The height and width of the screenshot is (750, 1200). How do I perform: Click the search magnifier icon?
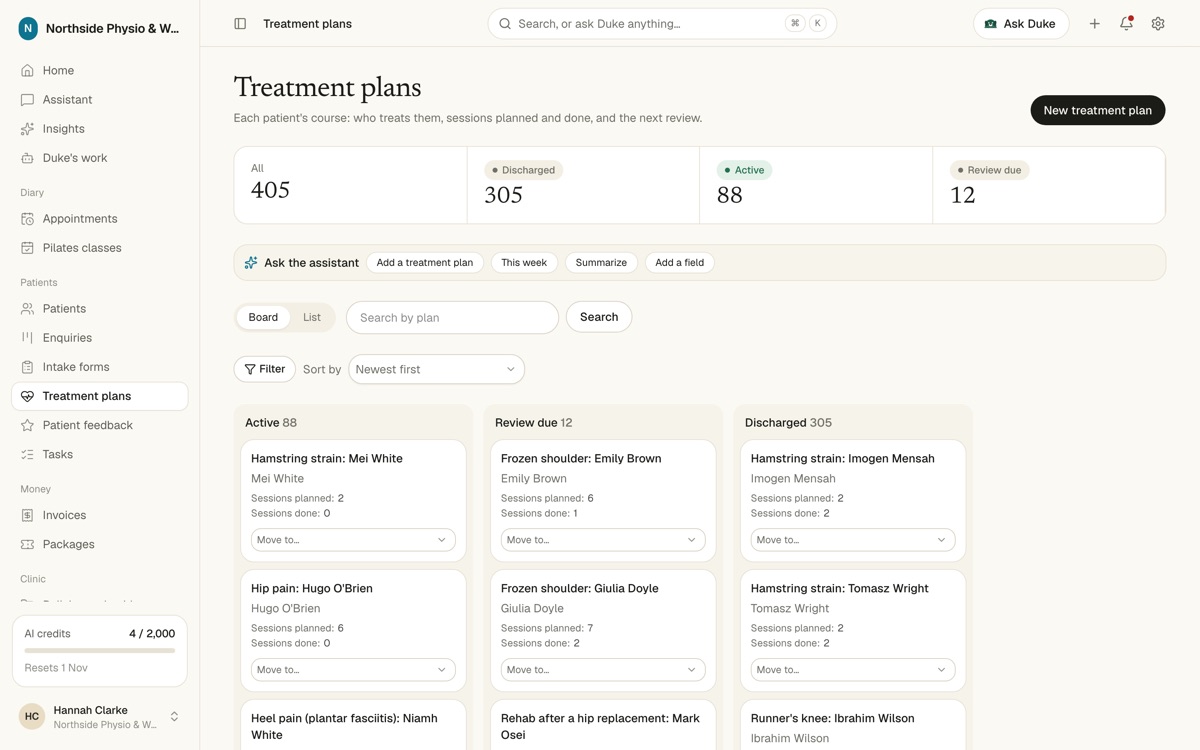505,24
